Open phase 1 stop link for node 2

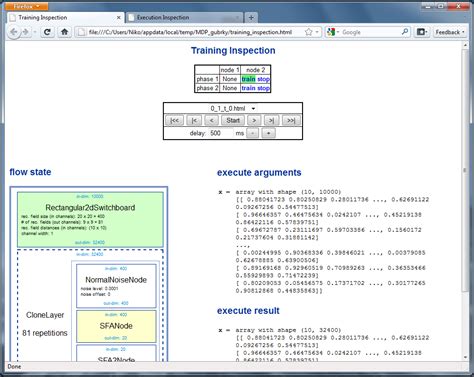tap(263, 79)
